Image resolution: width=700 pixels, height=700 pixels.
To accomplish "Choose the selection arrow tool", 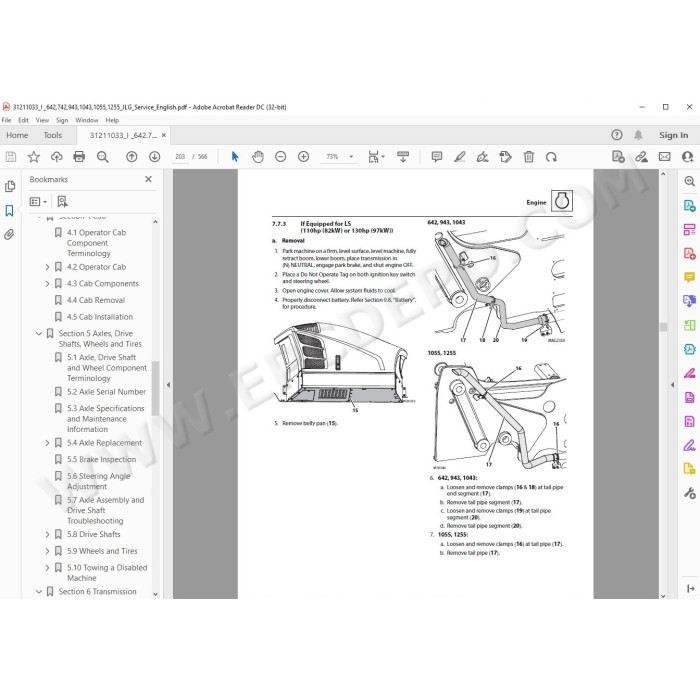I will tap(235, 157).
